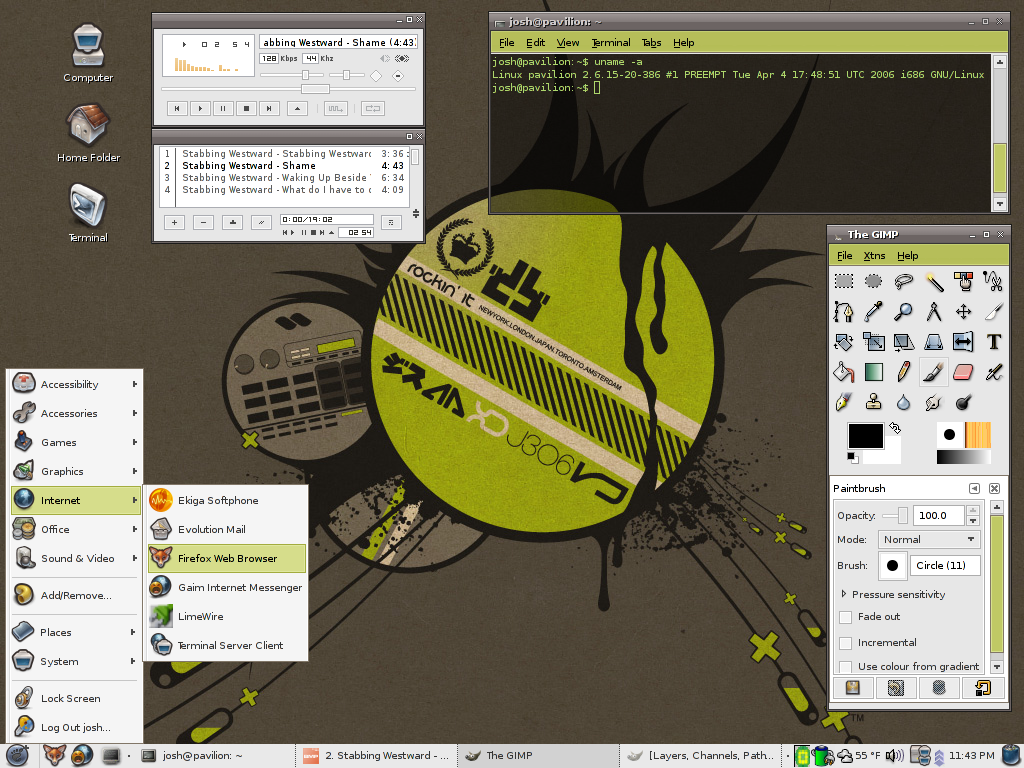
Task: Open the Accessibility submenu
Action: click(76, 384)
